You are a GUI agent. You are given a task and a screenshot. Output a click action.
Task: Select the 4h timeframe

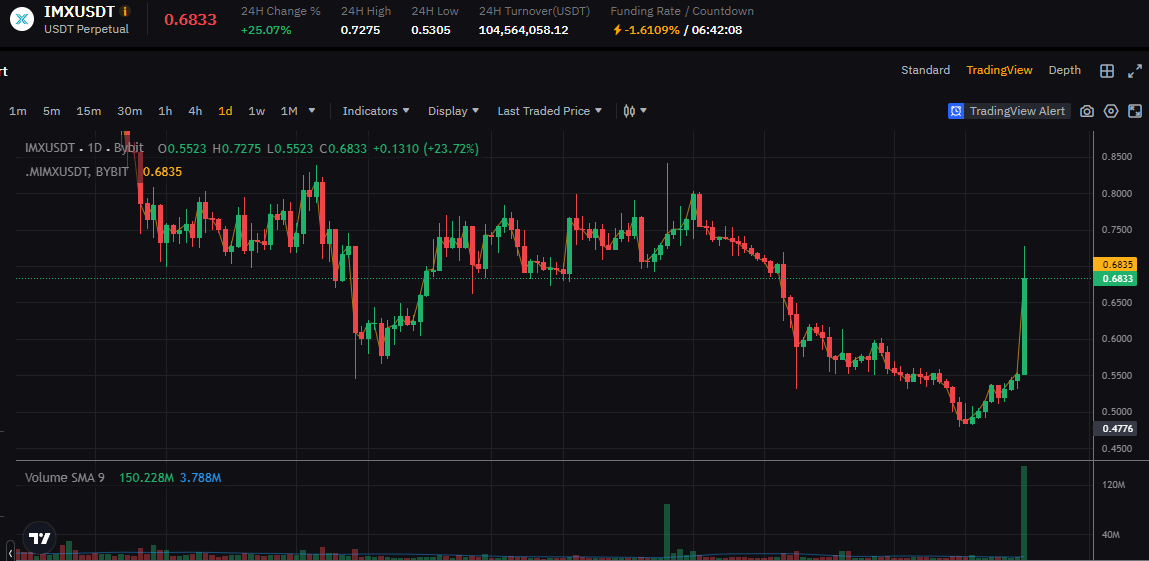click(x=195, y=111)
